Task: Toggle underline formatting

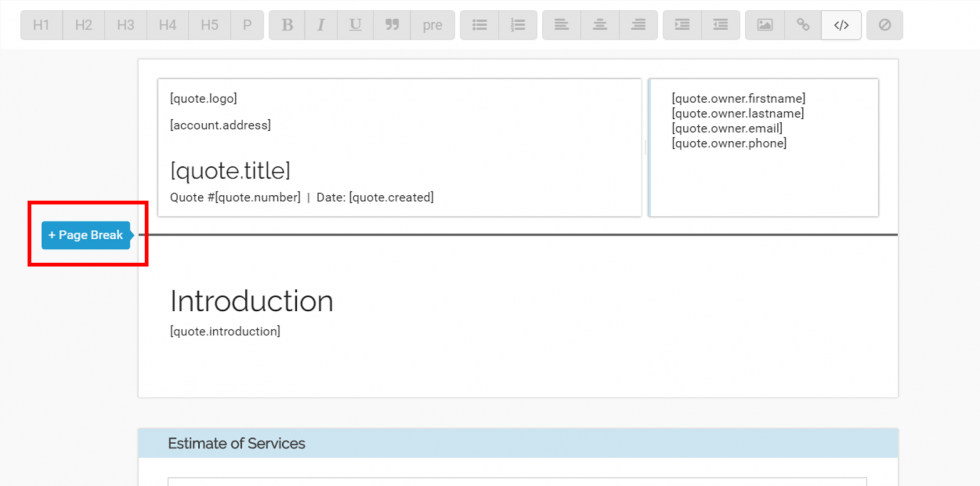Action: click(x=355, y=25)
